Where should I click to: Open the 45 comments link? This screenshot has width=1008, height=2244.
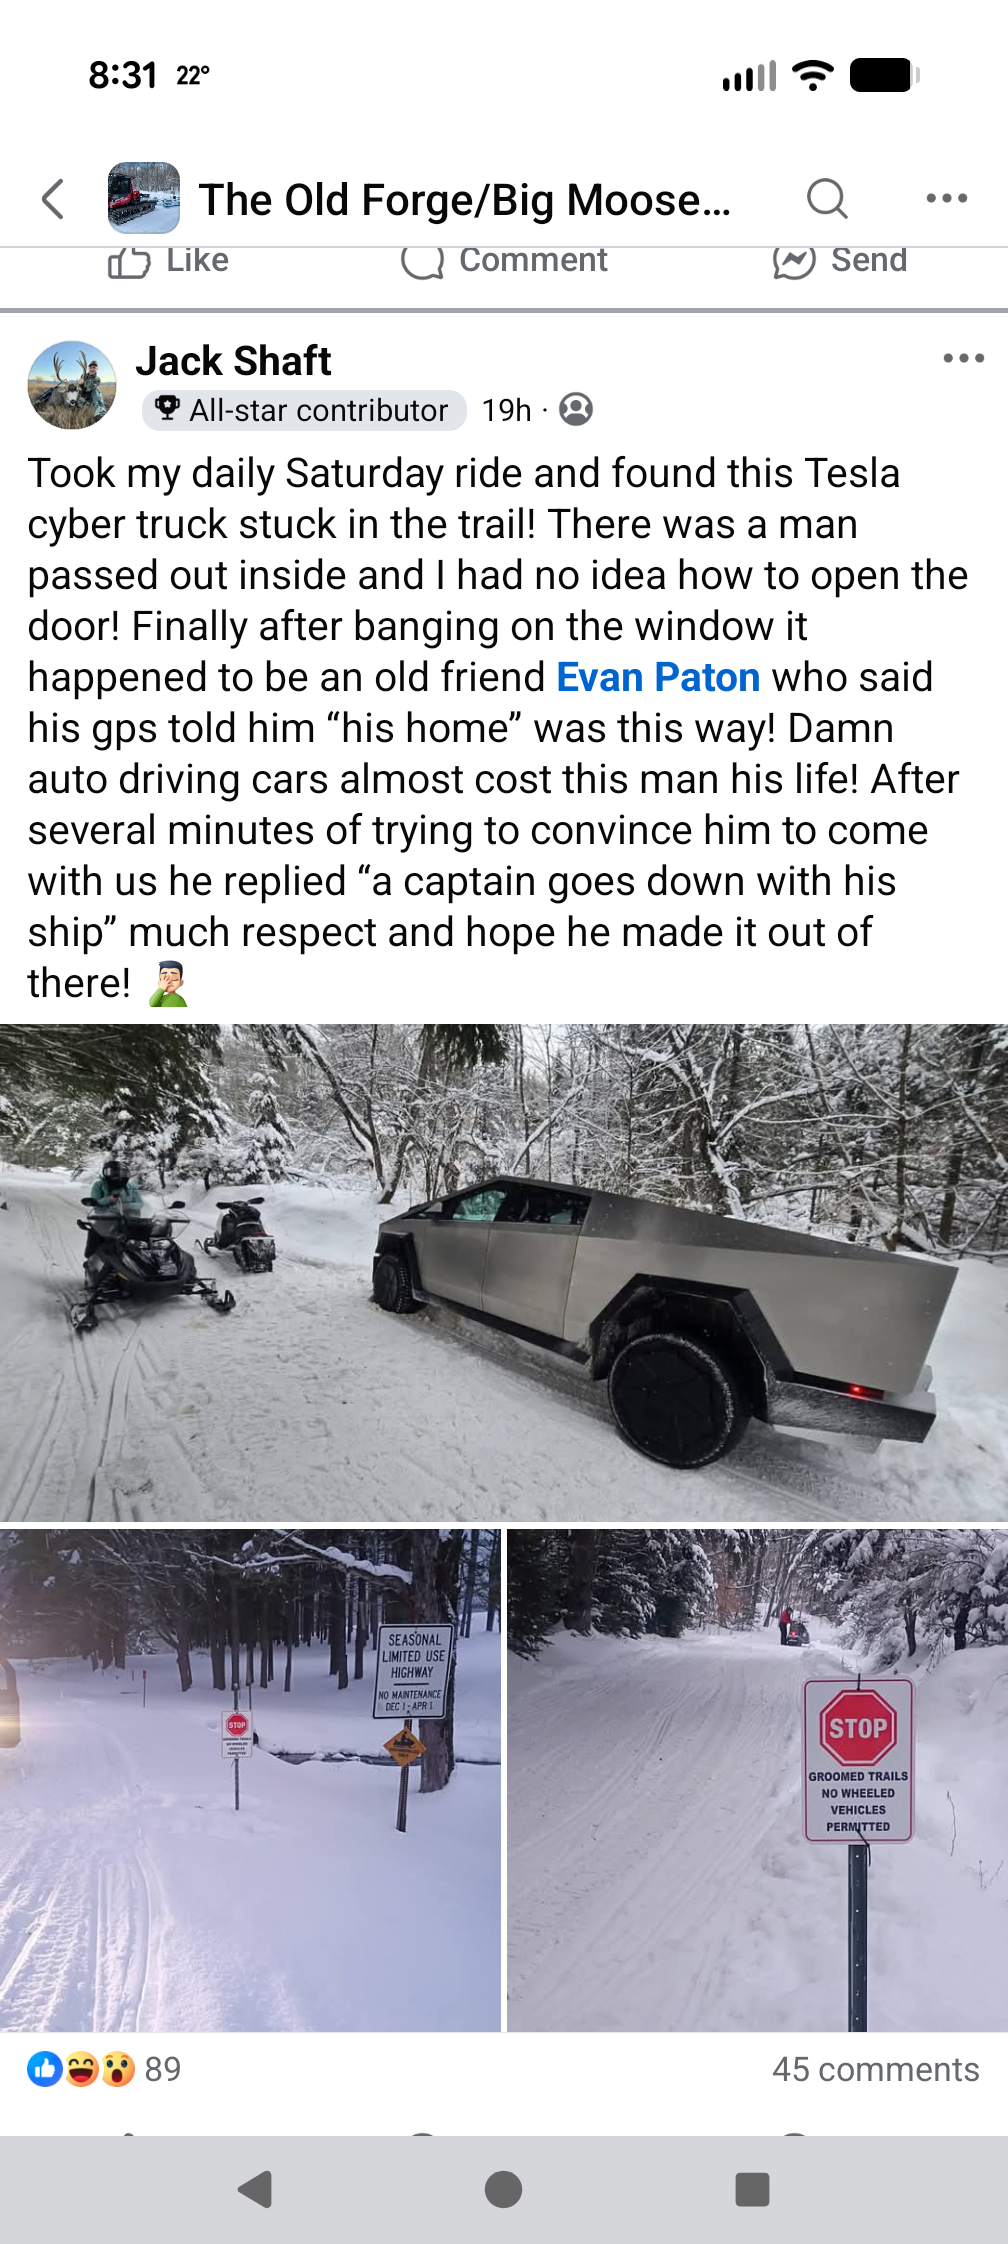[x=875, y=2069]
